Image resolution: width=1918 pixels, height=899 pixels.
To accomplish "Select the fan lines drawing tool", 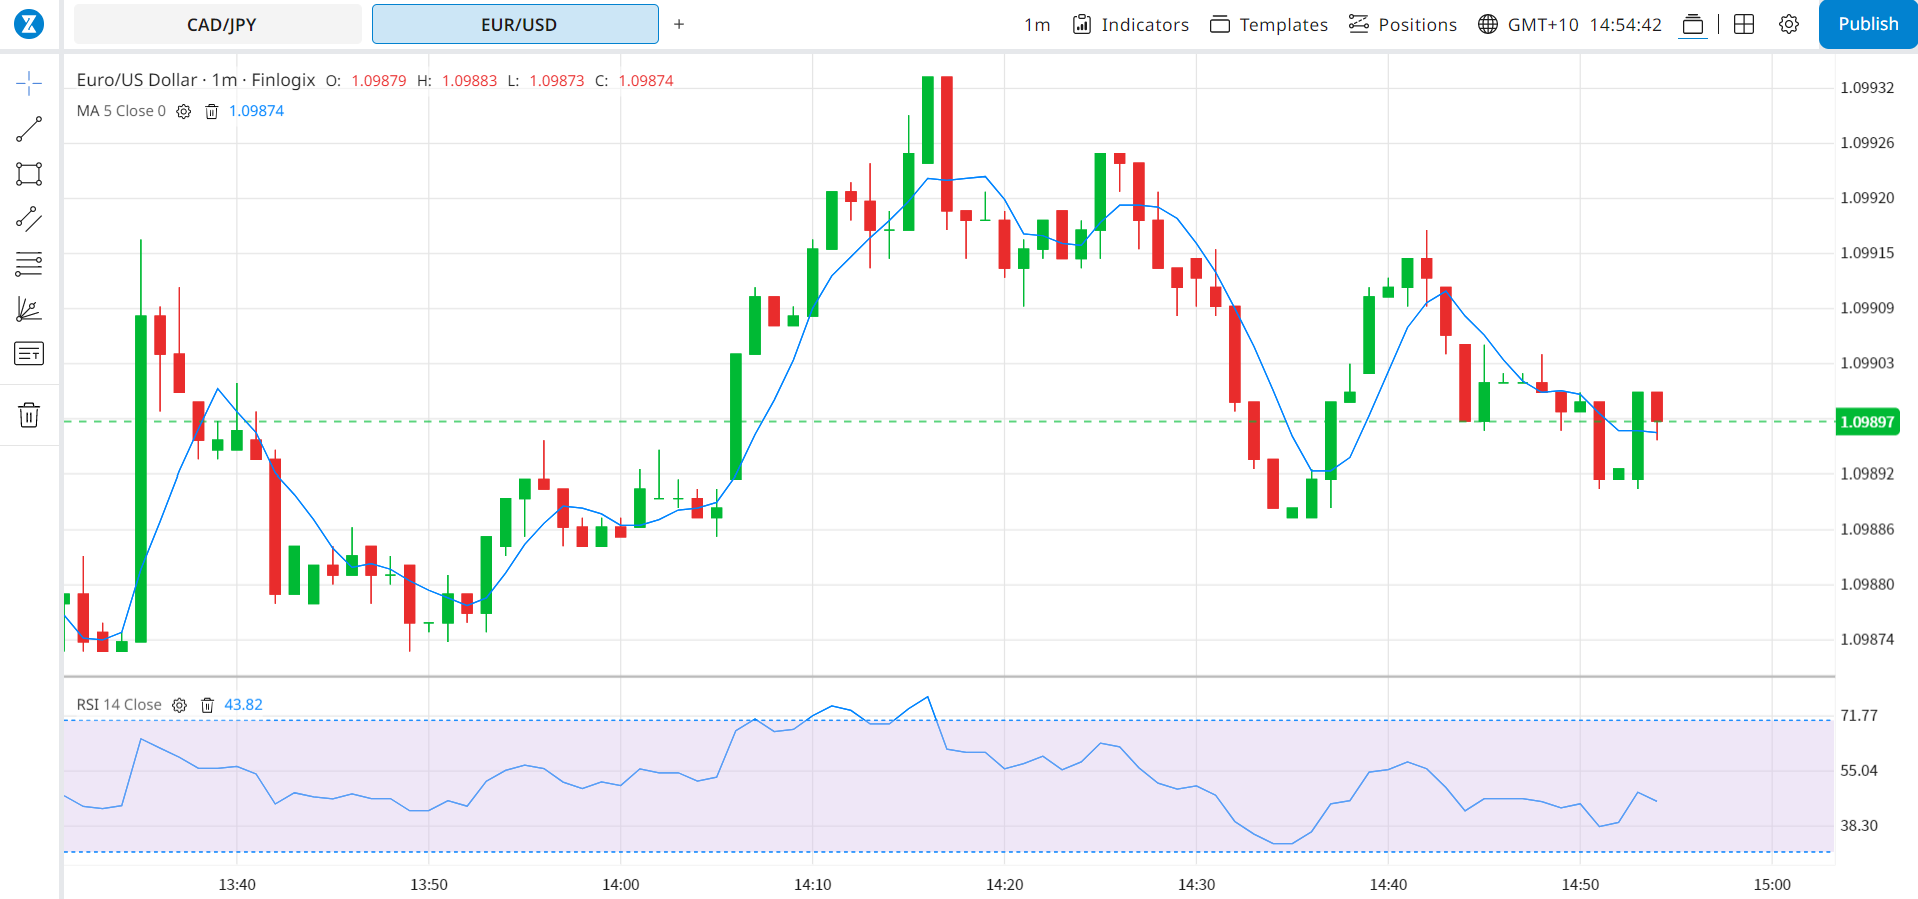I will pos(29,309).
